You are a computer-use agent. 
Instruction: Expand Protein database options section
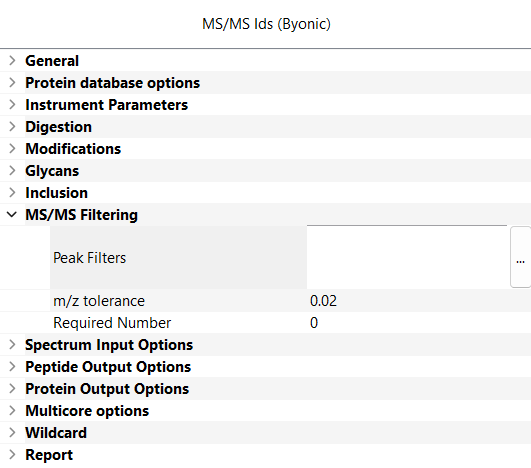click(x=12, y=83)
